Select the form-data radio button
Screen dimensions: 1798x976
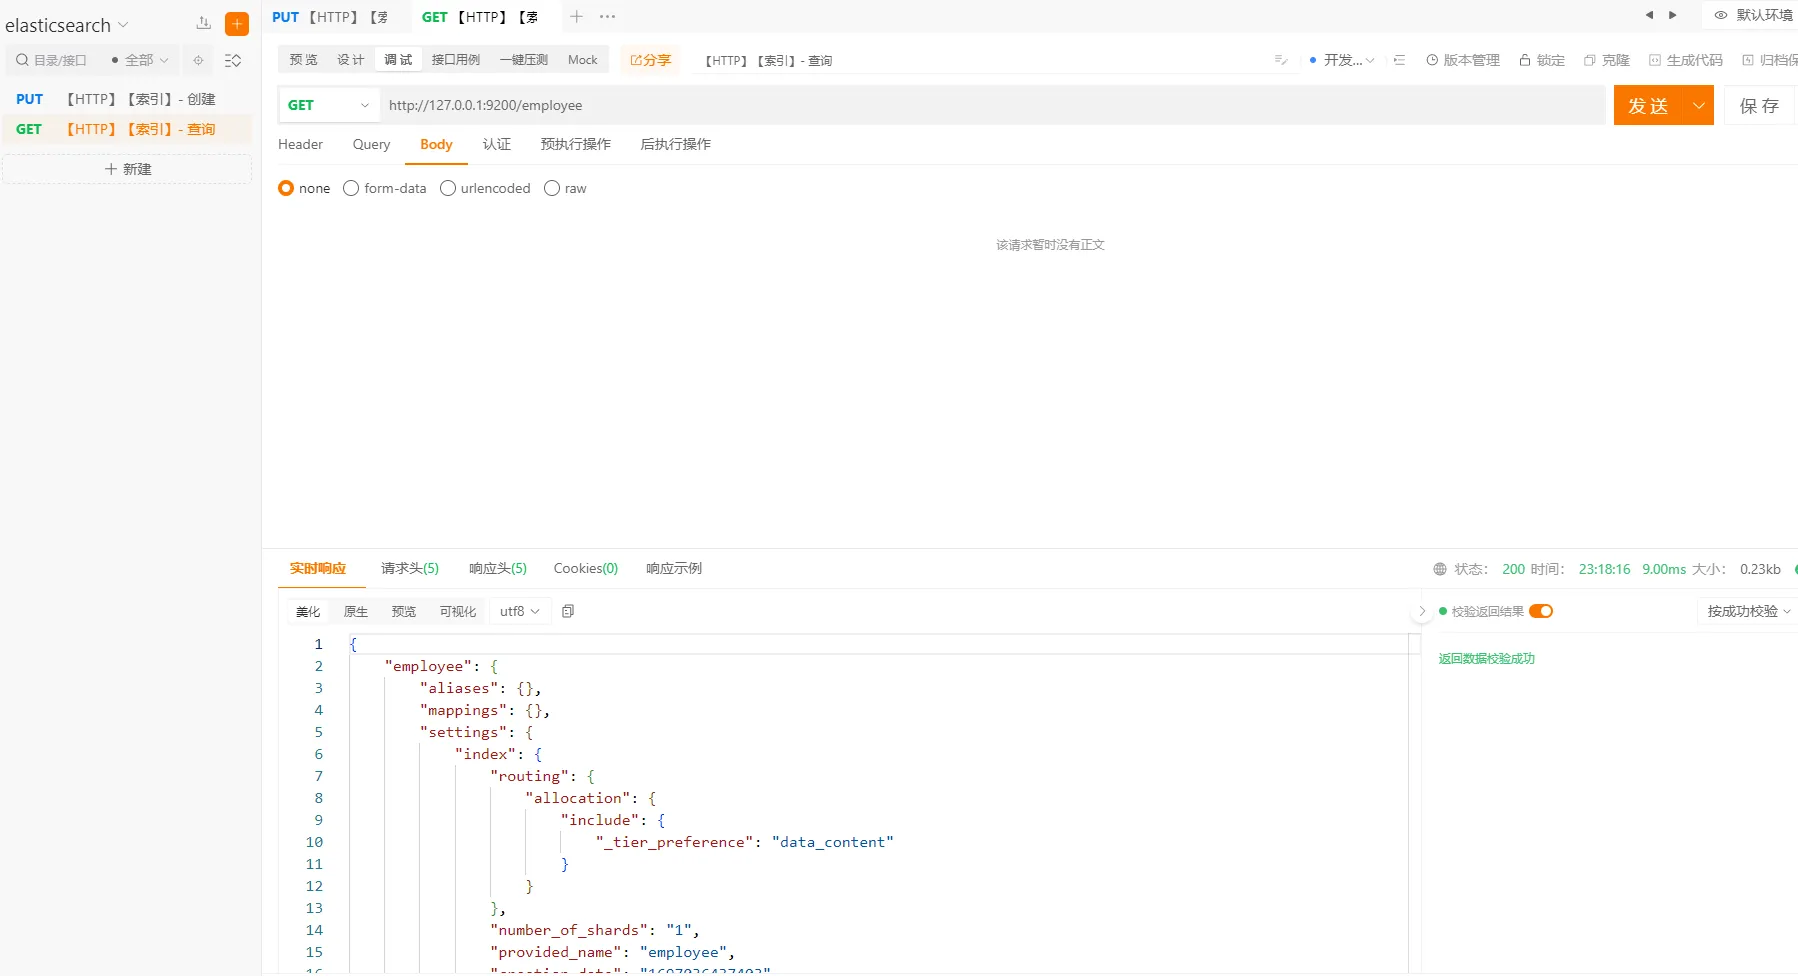351,188
